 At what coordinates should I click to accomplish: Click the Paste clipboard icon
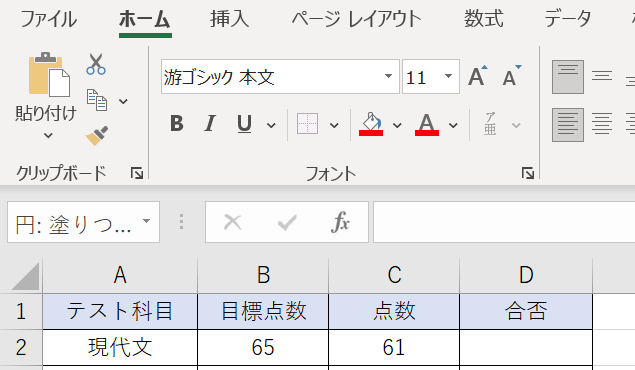point(49,74)
